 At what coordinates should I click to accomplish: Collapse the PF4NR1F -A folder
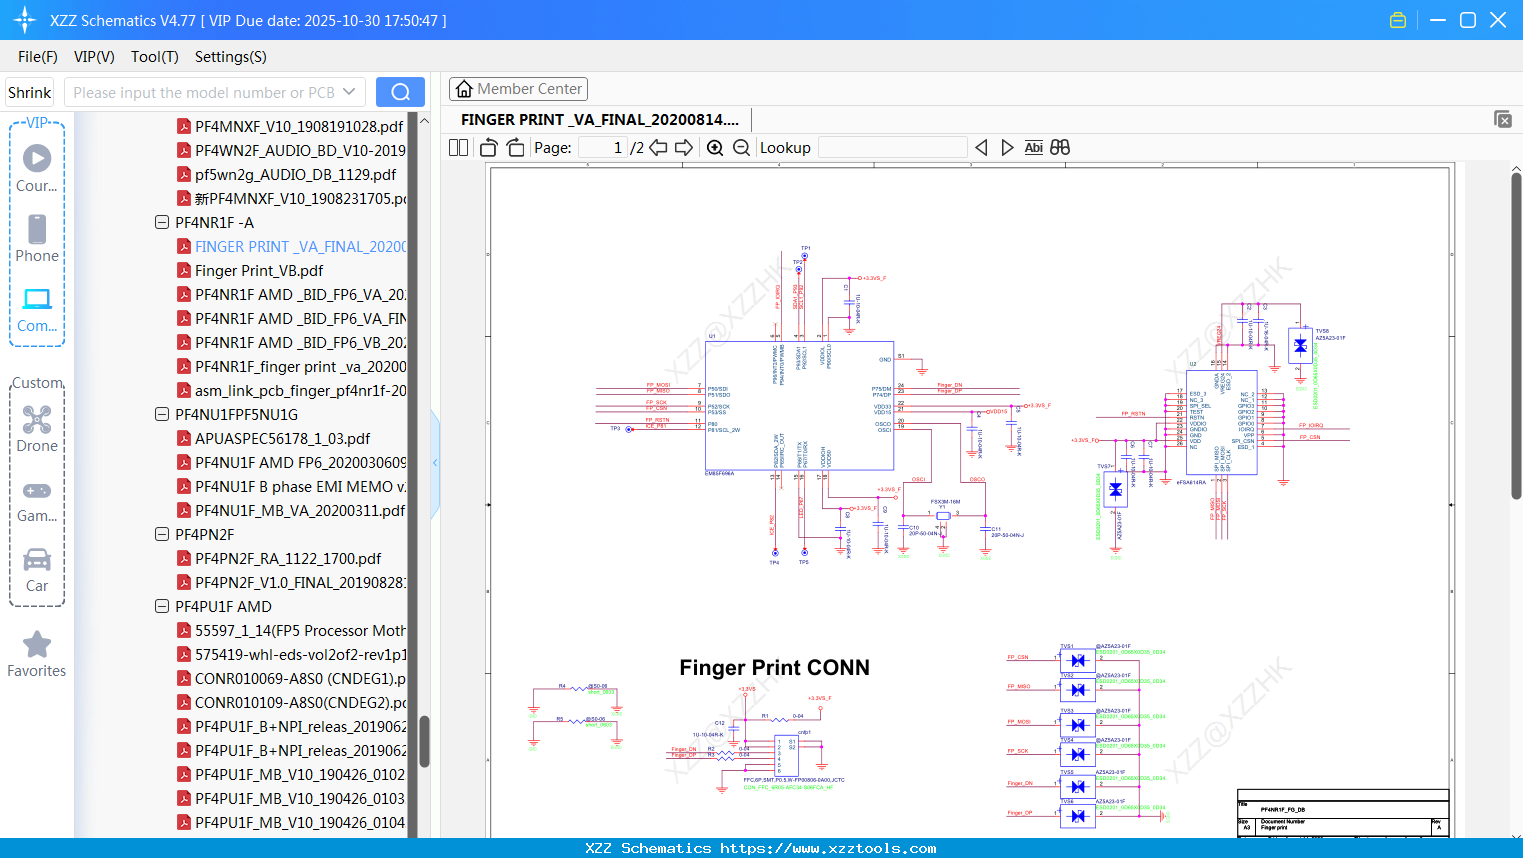click(x=162, y=222)
